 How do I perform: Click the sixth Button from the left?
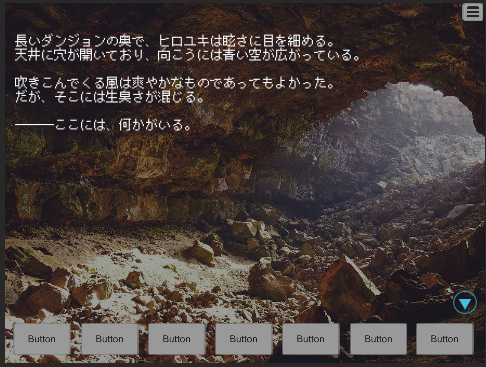[378, 339]
